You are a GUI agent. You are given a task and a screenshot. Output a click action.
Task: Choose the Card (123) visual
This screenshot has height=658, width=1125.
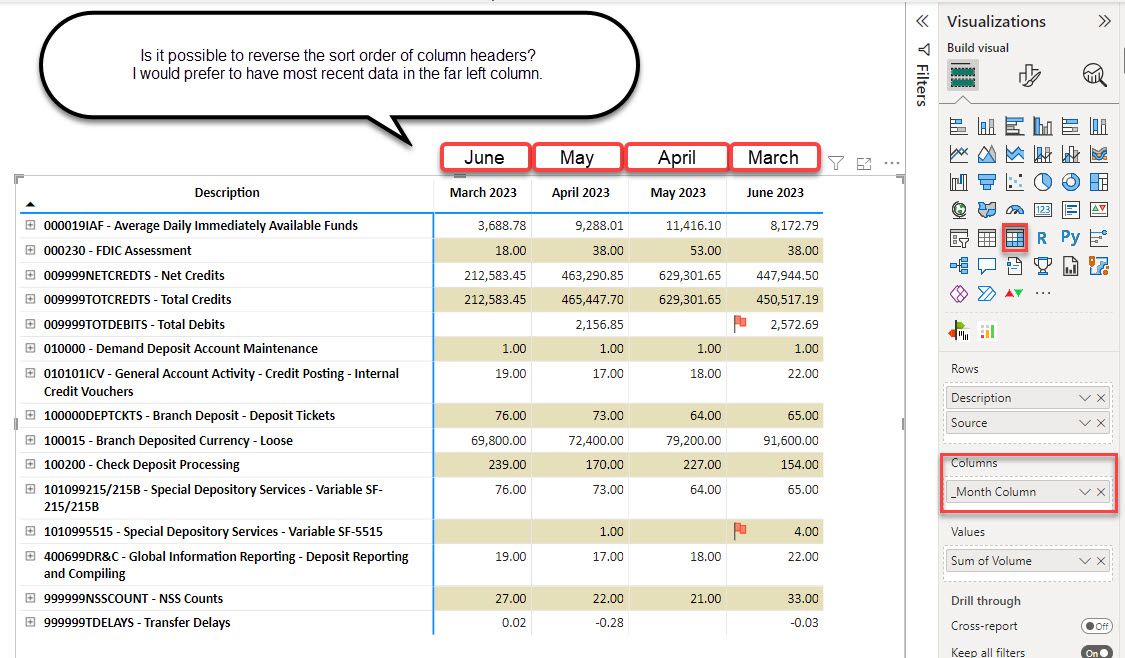click(x=1042, y=210)
